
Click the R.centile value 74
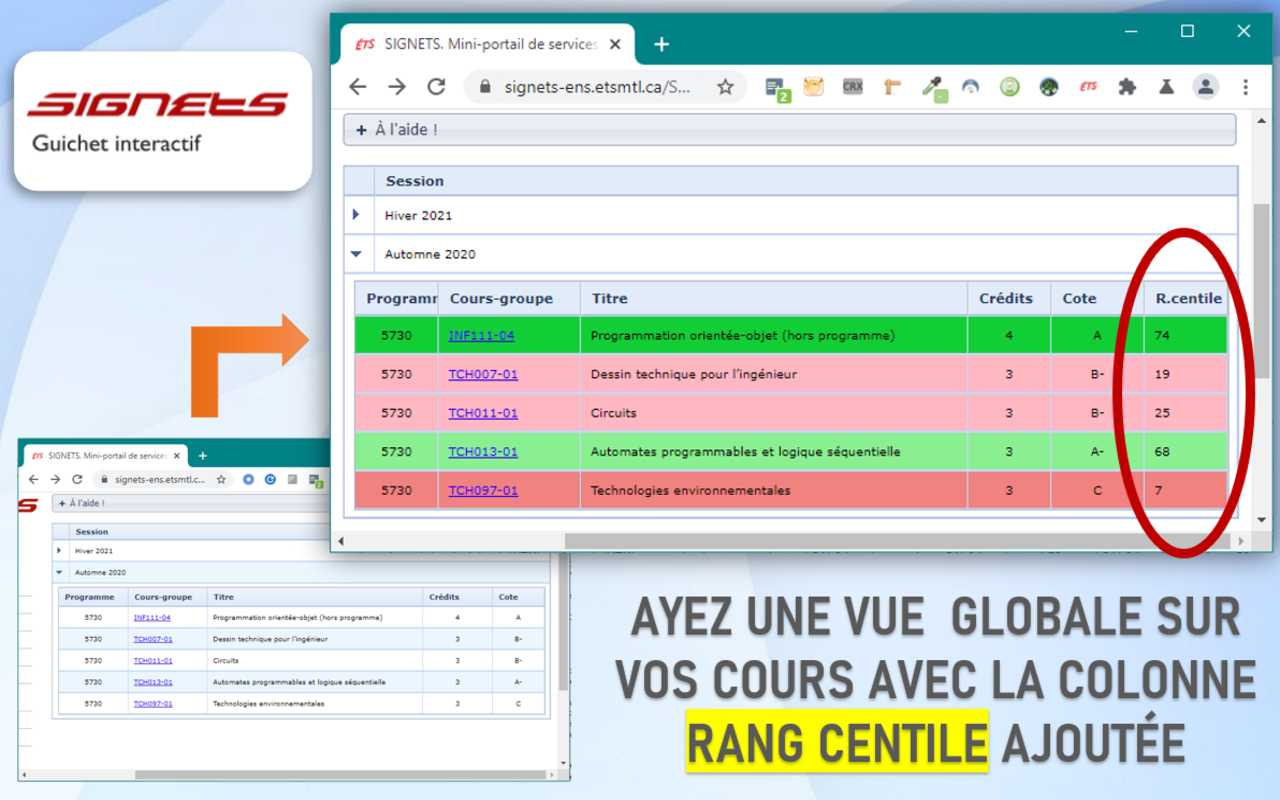click(x=1162, y=336)
